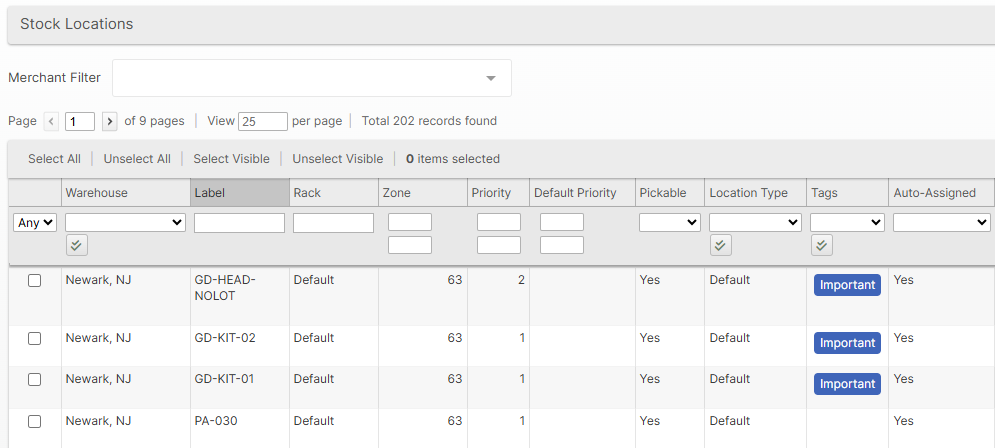Click multi-select icon under Tags filter
The height and width of the screenshot is (448, 995).
(821, 245)
